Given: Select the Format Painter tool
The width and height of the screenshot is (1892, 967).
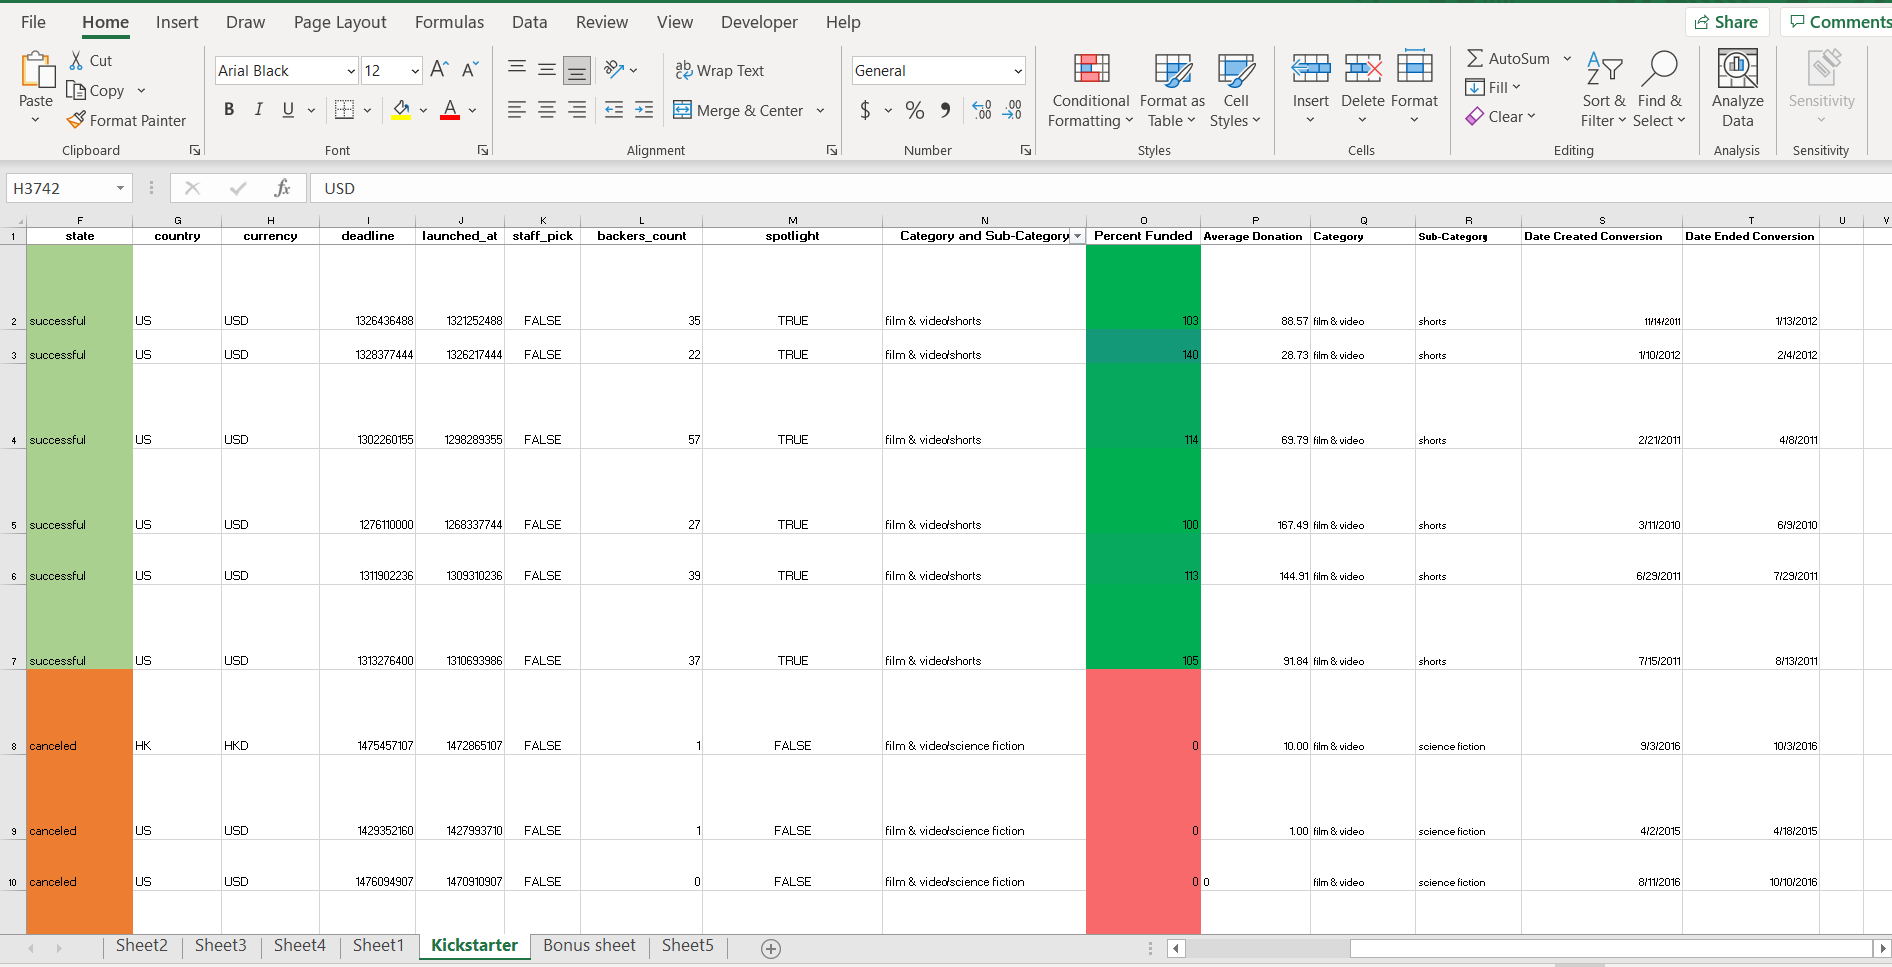Looking at the screenshot, I should point(127,120).
